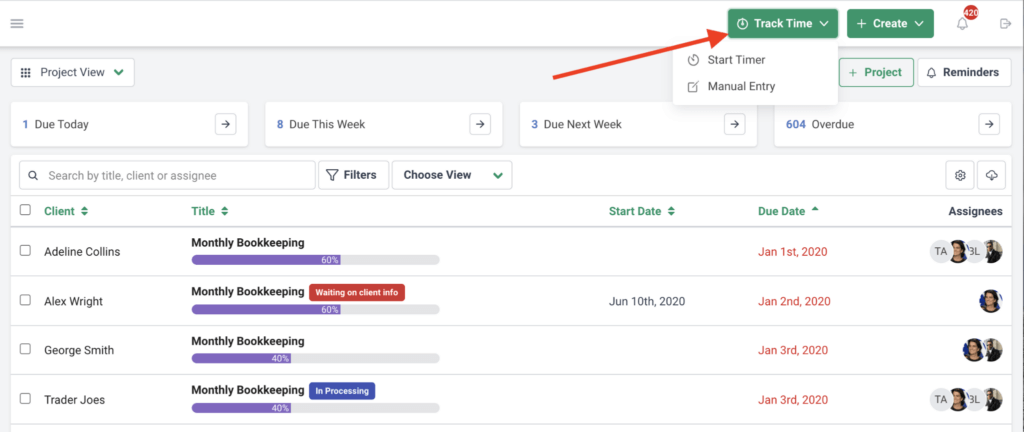Select the Alex Wright row checkbox
Image resolution: width=1024 pixels, height=432 pixels.
click(x=26, y=300)
